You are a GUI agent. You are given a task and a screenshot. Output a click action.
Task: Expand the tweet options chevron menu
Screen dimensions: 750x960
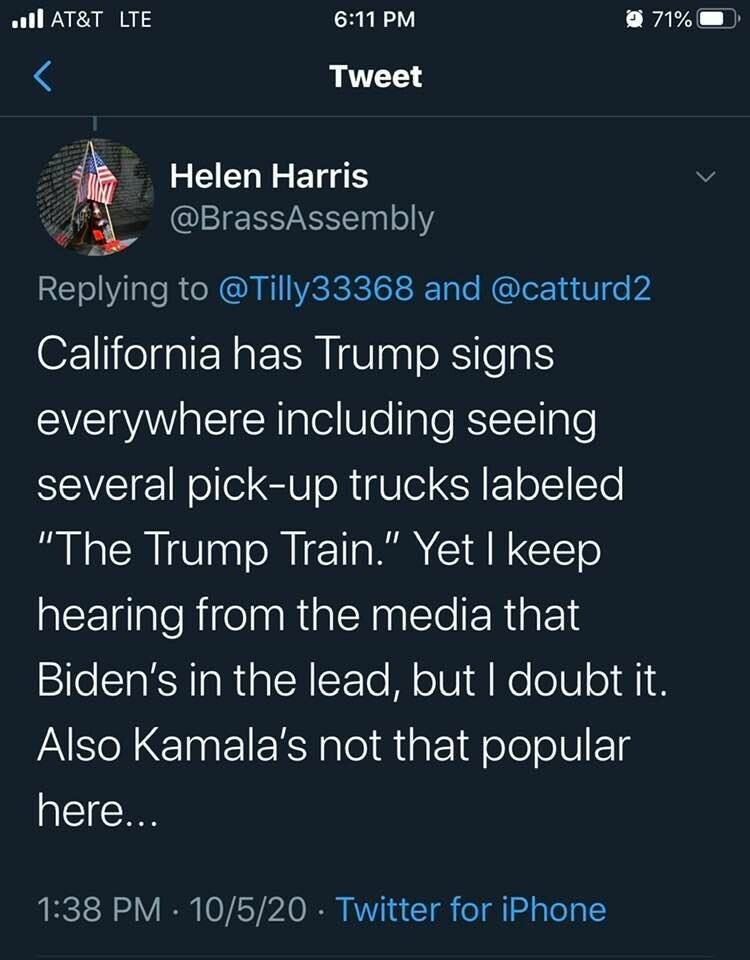706,177
